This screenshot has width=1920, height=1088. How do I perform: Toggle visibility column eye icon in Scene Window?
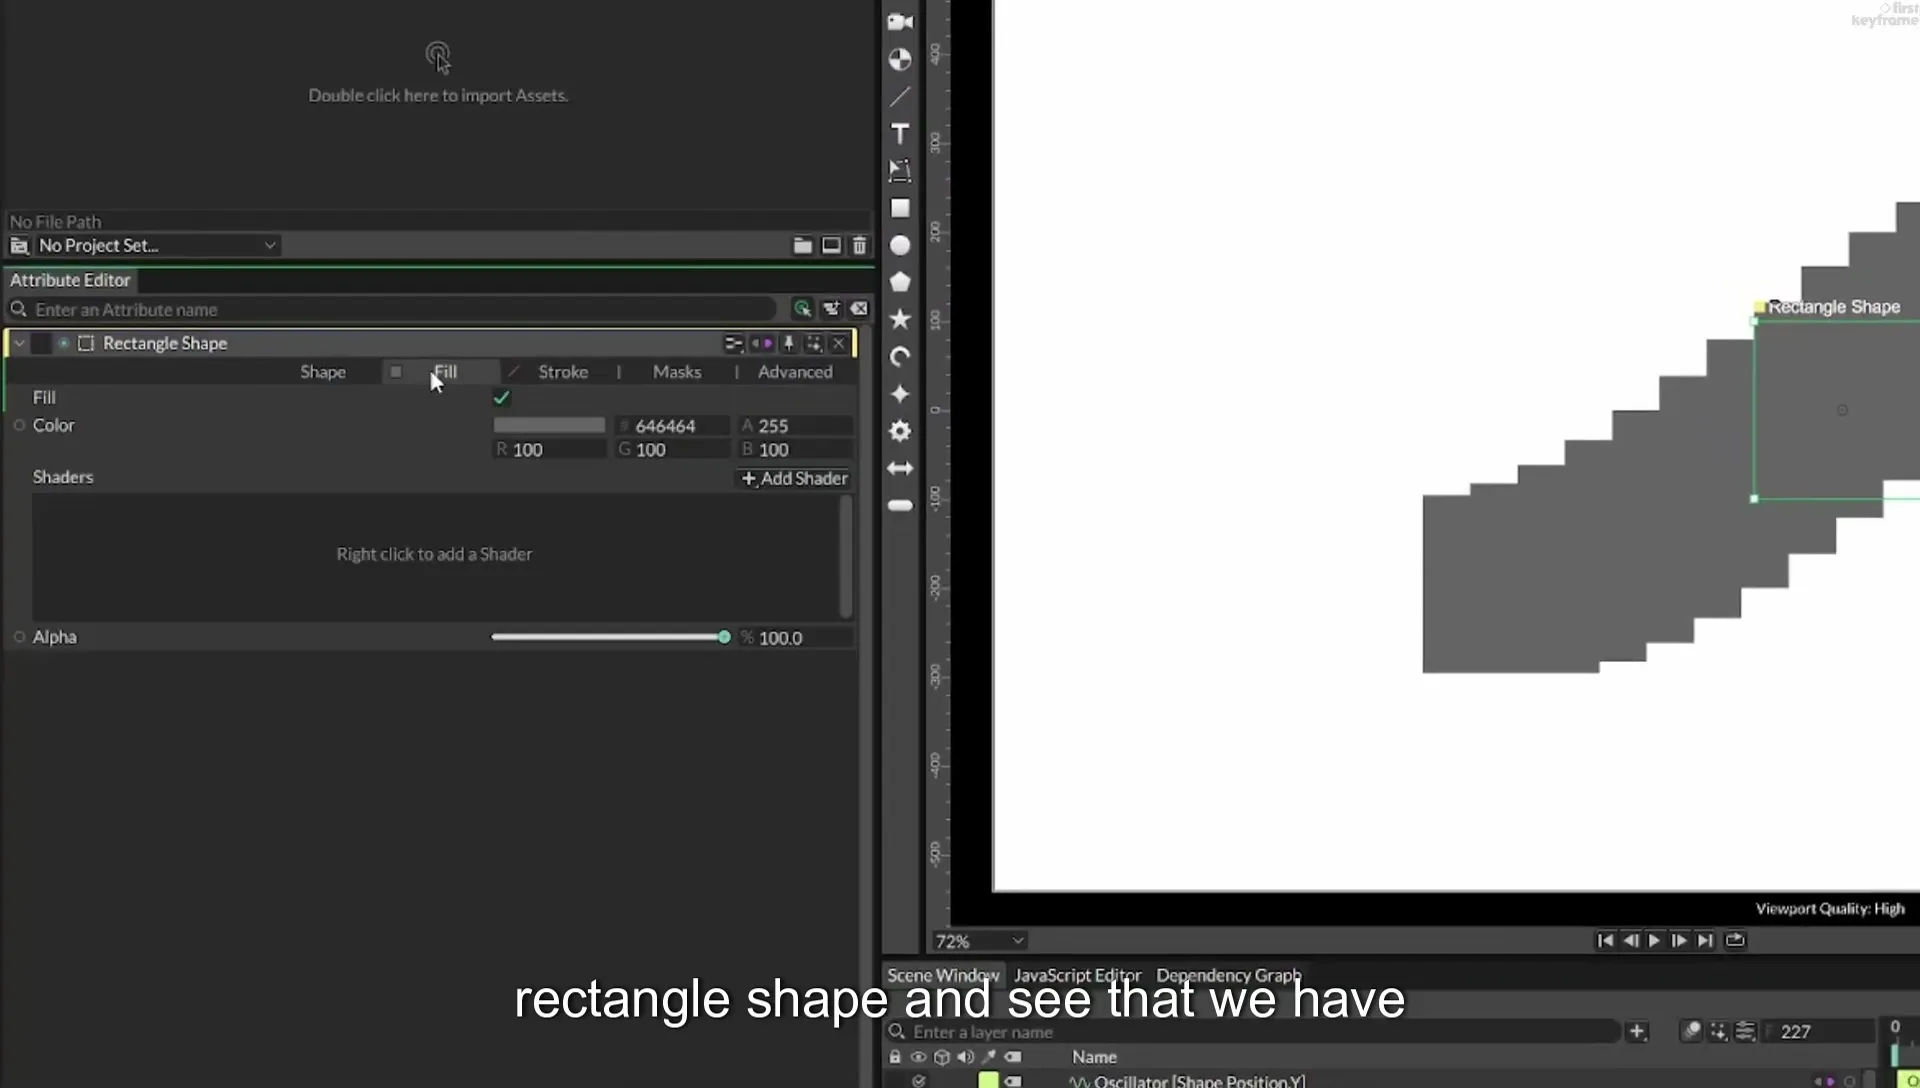[x=917, y=1057]
